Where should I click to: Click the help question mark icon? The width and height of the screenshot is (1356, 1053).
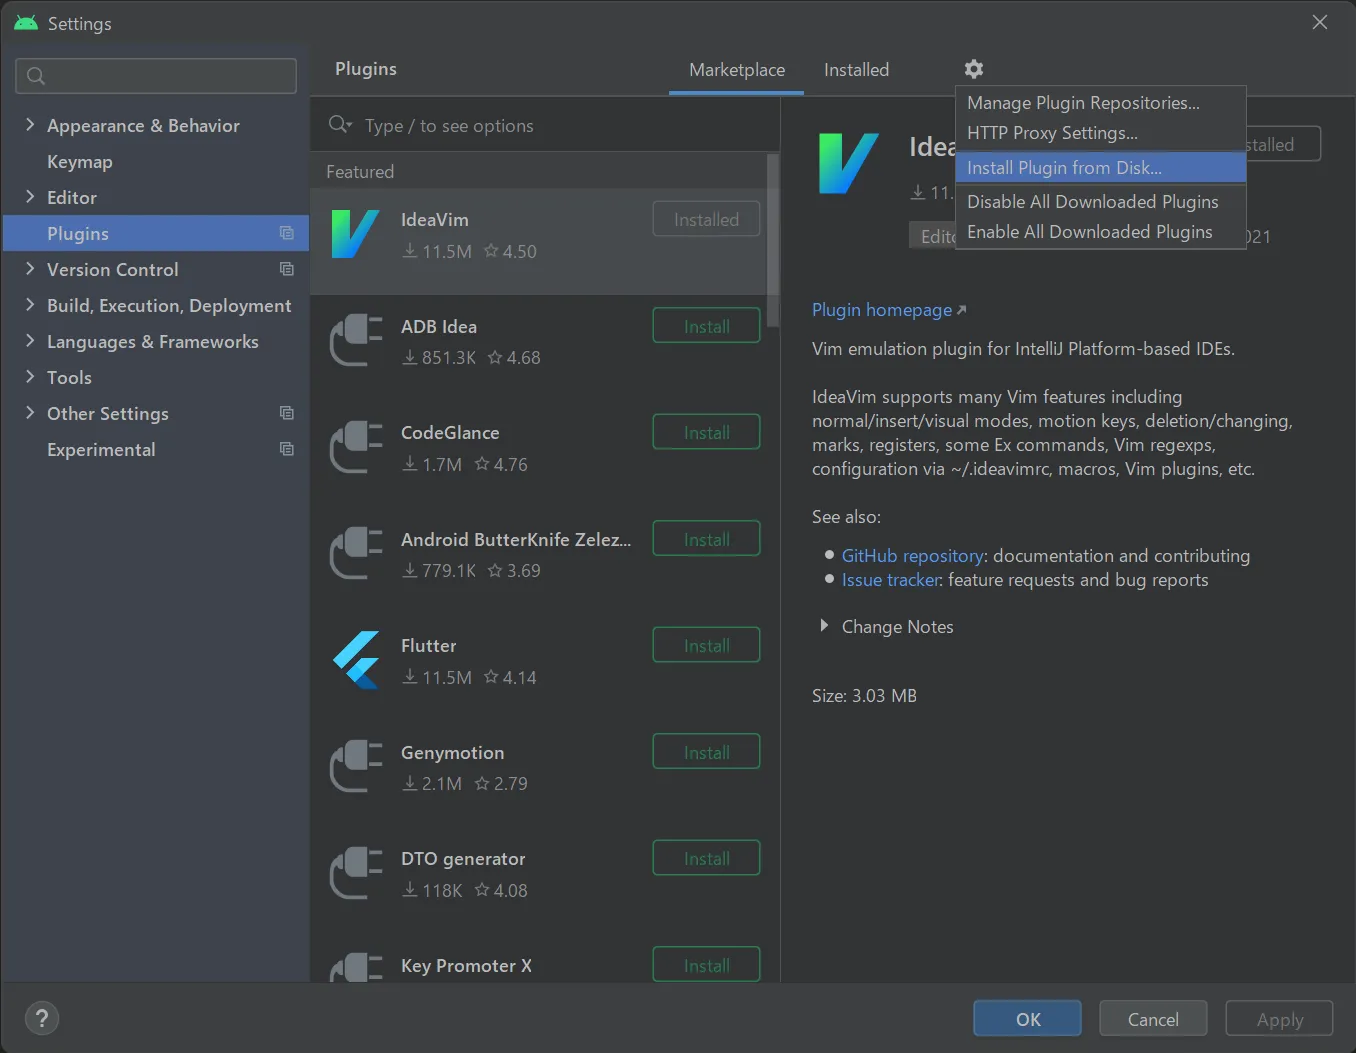(x=41, y=1019)
